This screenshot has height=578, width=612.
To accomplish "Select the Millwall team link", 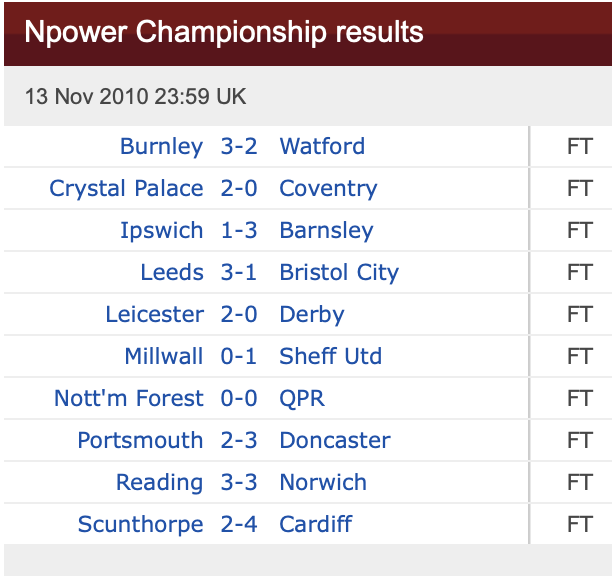I will 164,357.
